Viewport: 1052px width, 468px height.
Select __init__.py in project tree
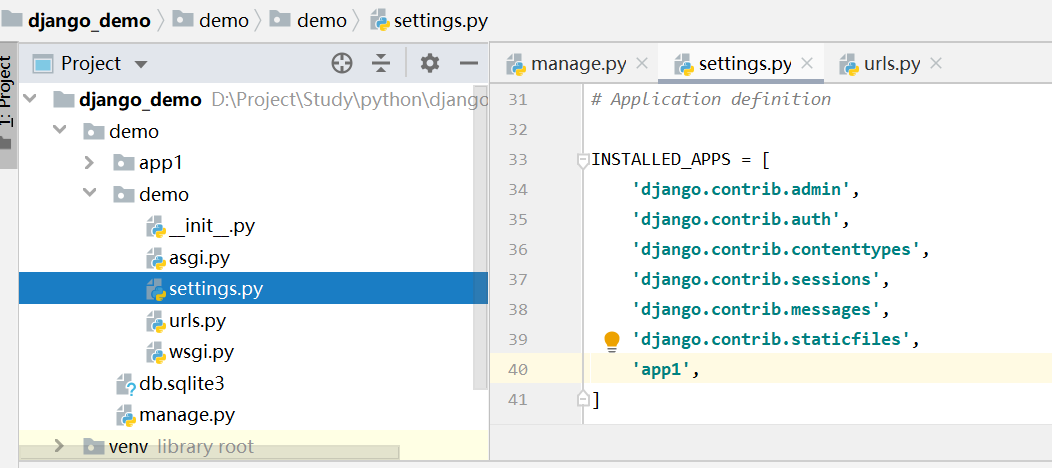tap(212, 226)
